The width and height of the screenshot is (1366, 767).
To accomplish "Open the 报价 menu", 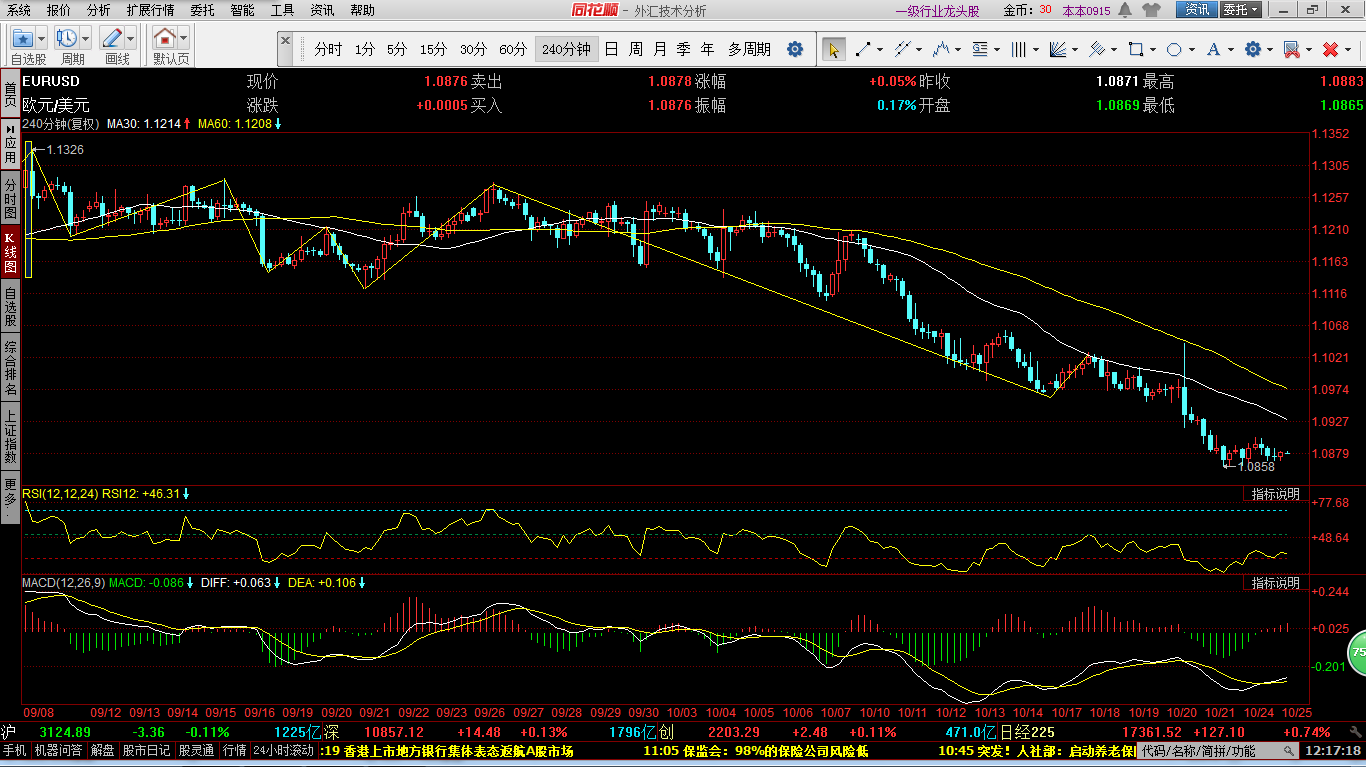I will click(59, 10).
